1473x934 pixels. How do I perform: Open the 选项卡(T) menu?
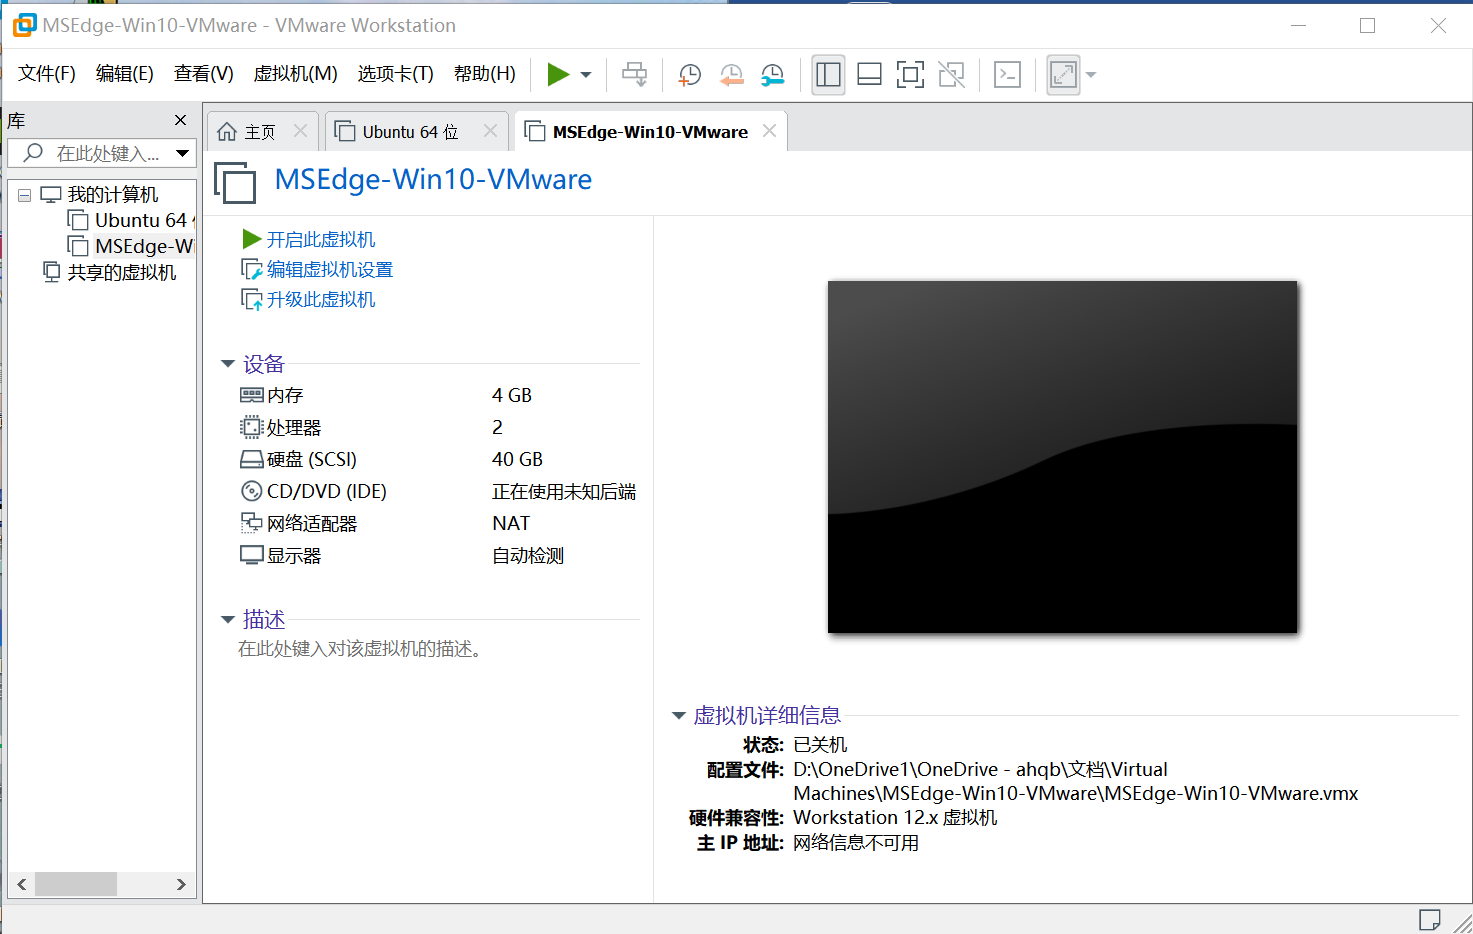(396, 74)
